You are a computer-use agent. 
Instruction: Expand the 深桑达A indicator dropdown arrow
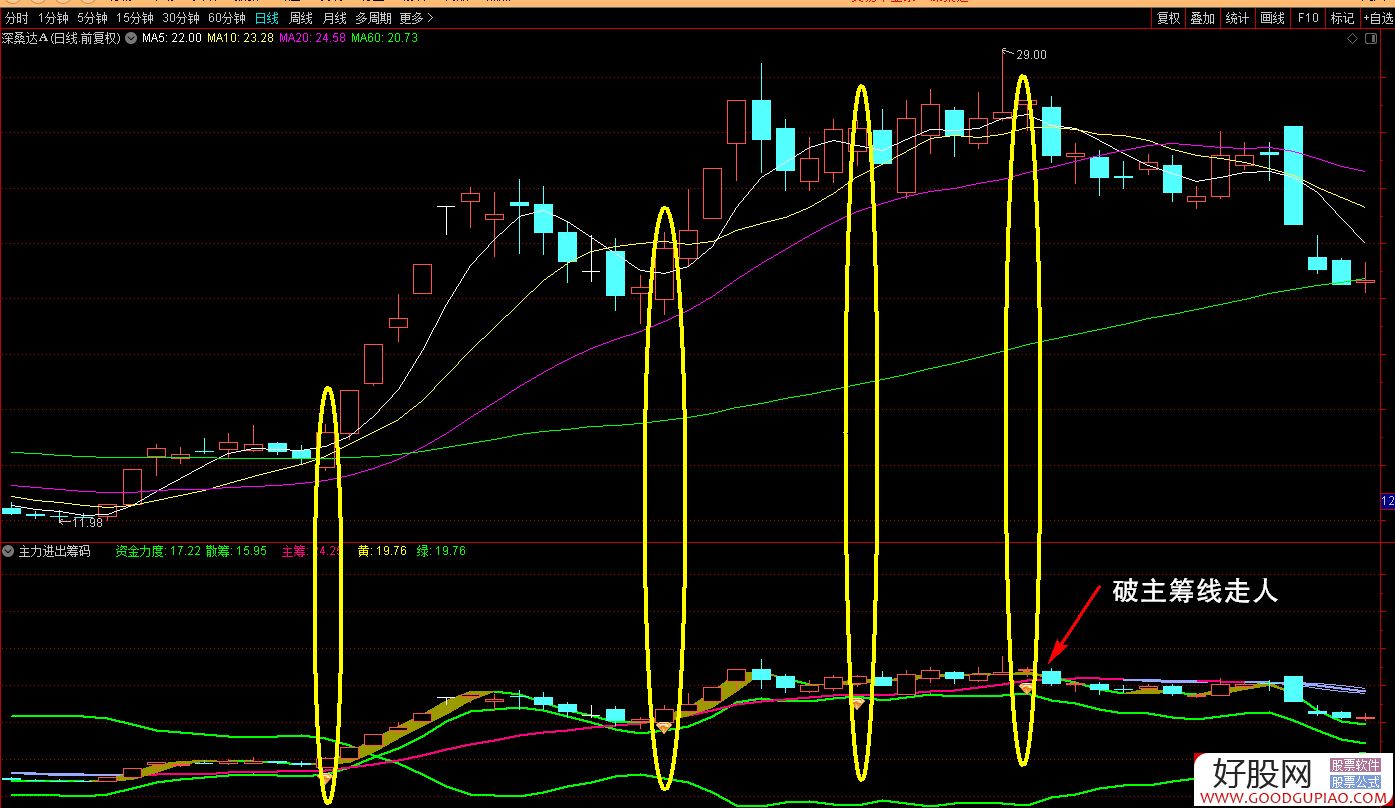tap(130, 38)
